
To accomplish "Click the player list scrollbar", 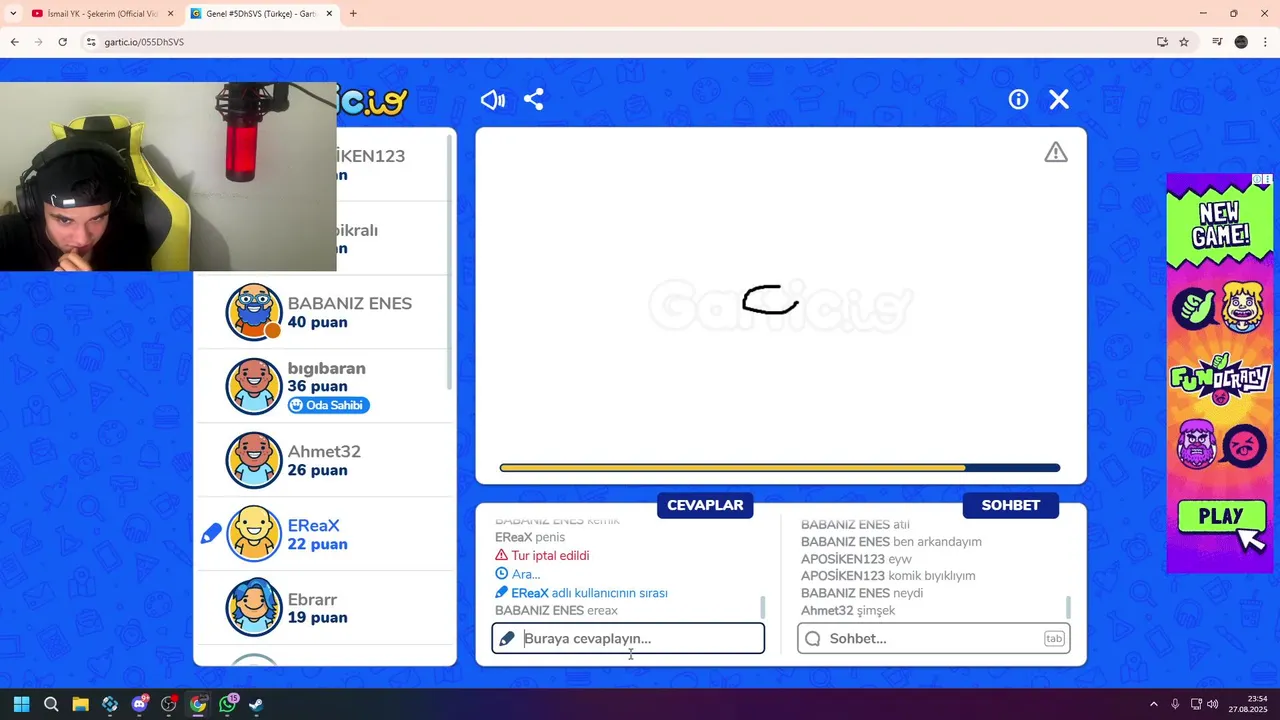I will coord(451,260).
